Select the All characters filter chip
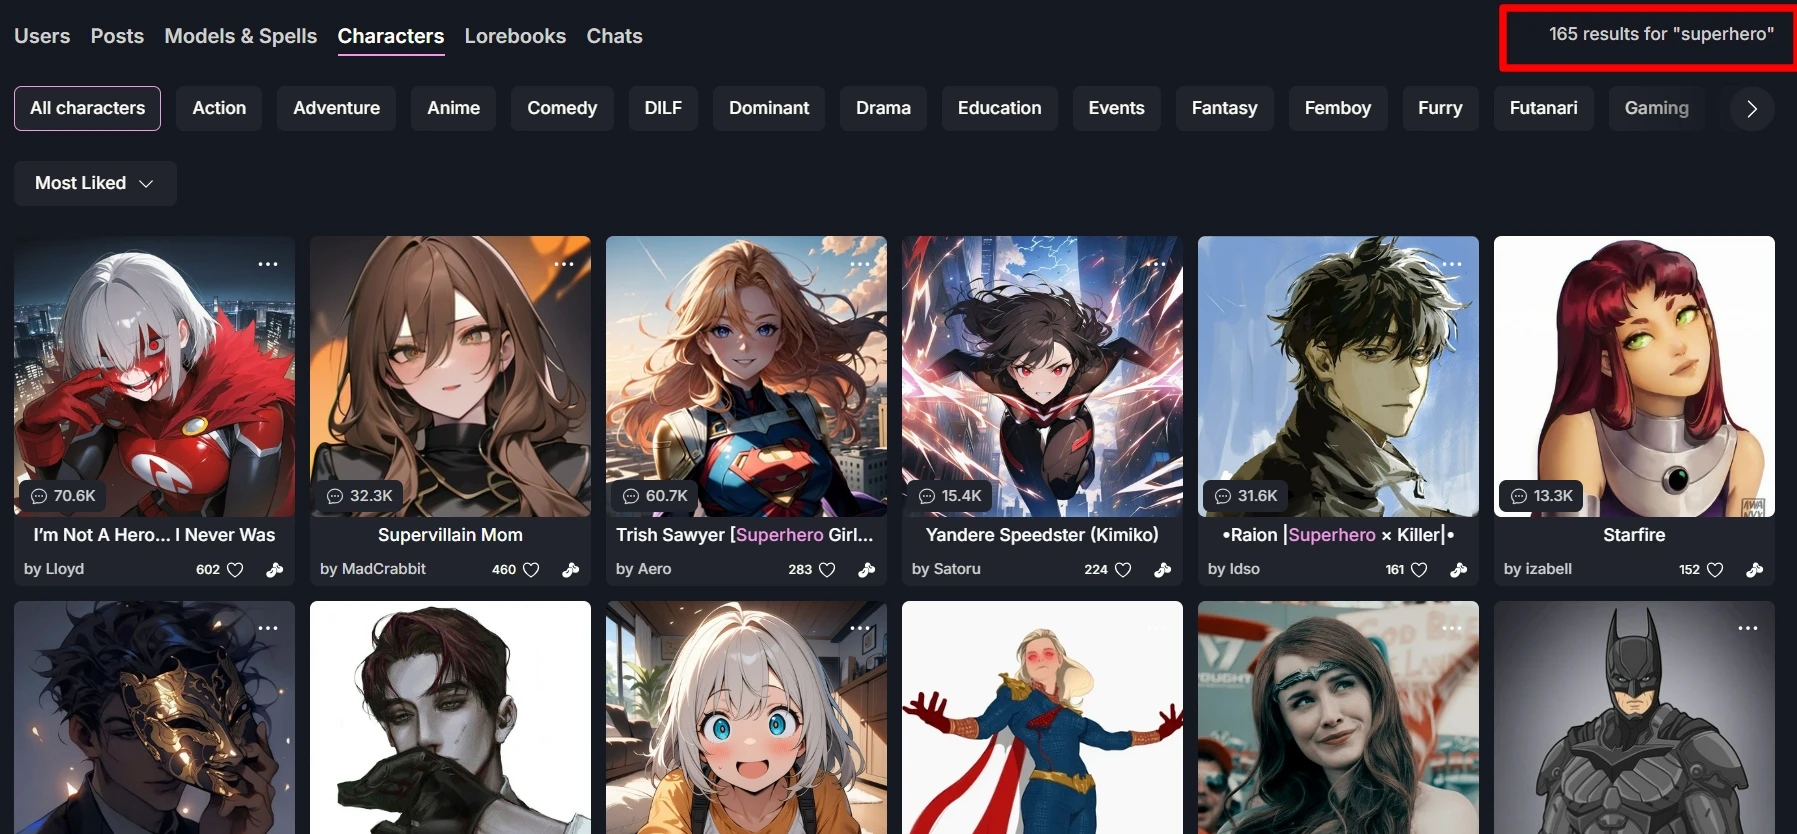The width and height of the screenshot is (1797, 834). tap(87, 108)
